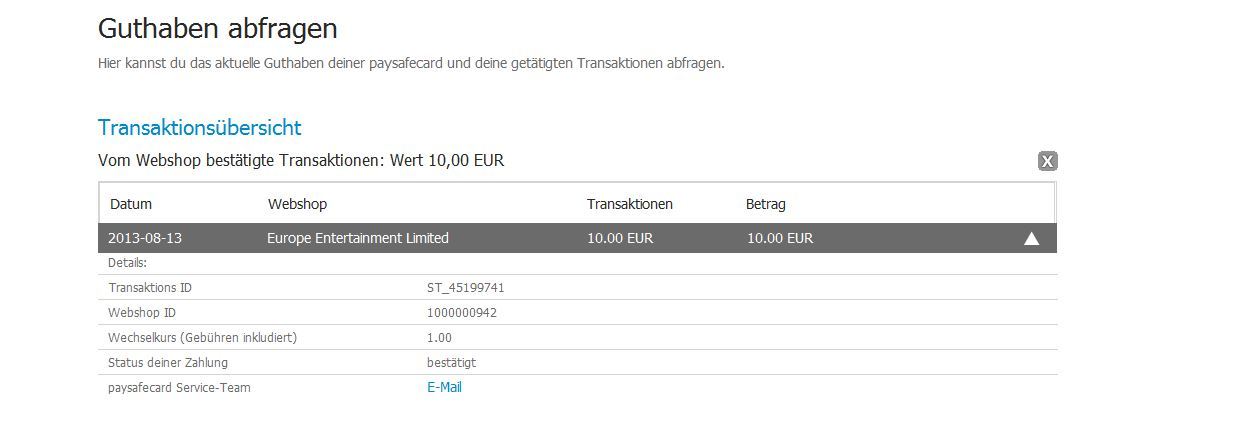Screen dimensions: 1259x432
Task: Close the transaction overview with X icon
Action: [x=1047, y=161]
